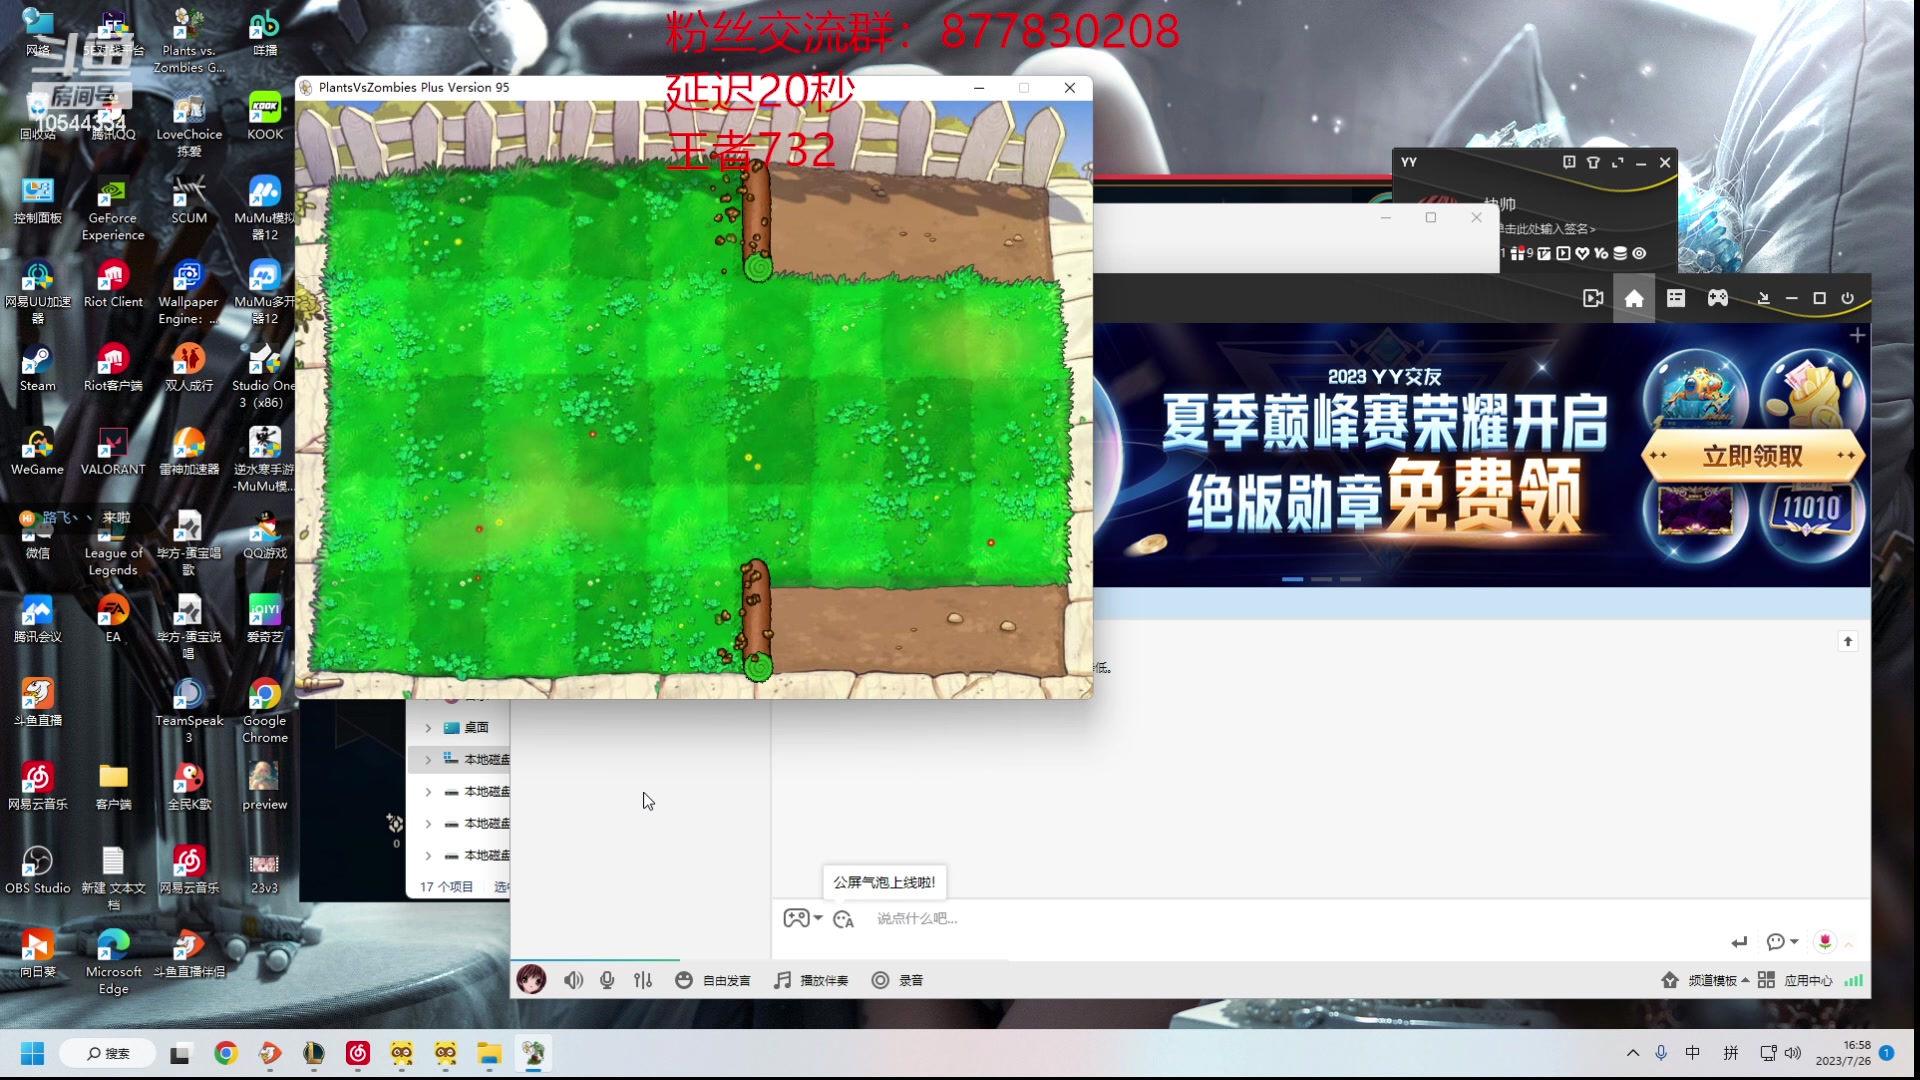Click the 立即领取 claim button on banner

(1753, 457)
